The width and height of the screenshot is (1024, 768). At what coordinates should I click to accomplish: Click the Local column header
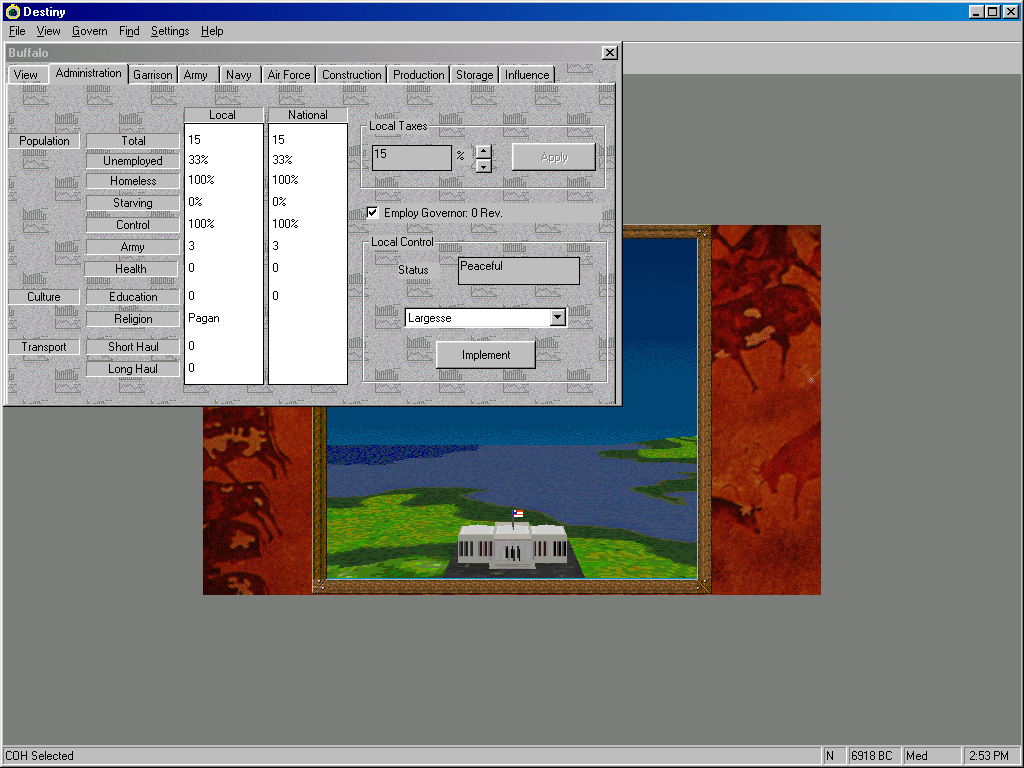pos(223,114)
